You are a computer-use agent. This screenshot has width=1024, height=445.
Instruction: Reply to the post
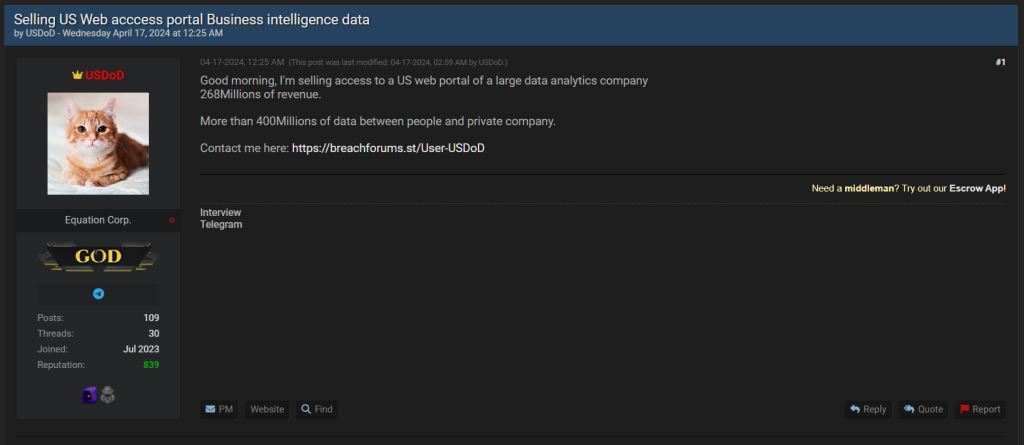pos(867,409)
